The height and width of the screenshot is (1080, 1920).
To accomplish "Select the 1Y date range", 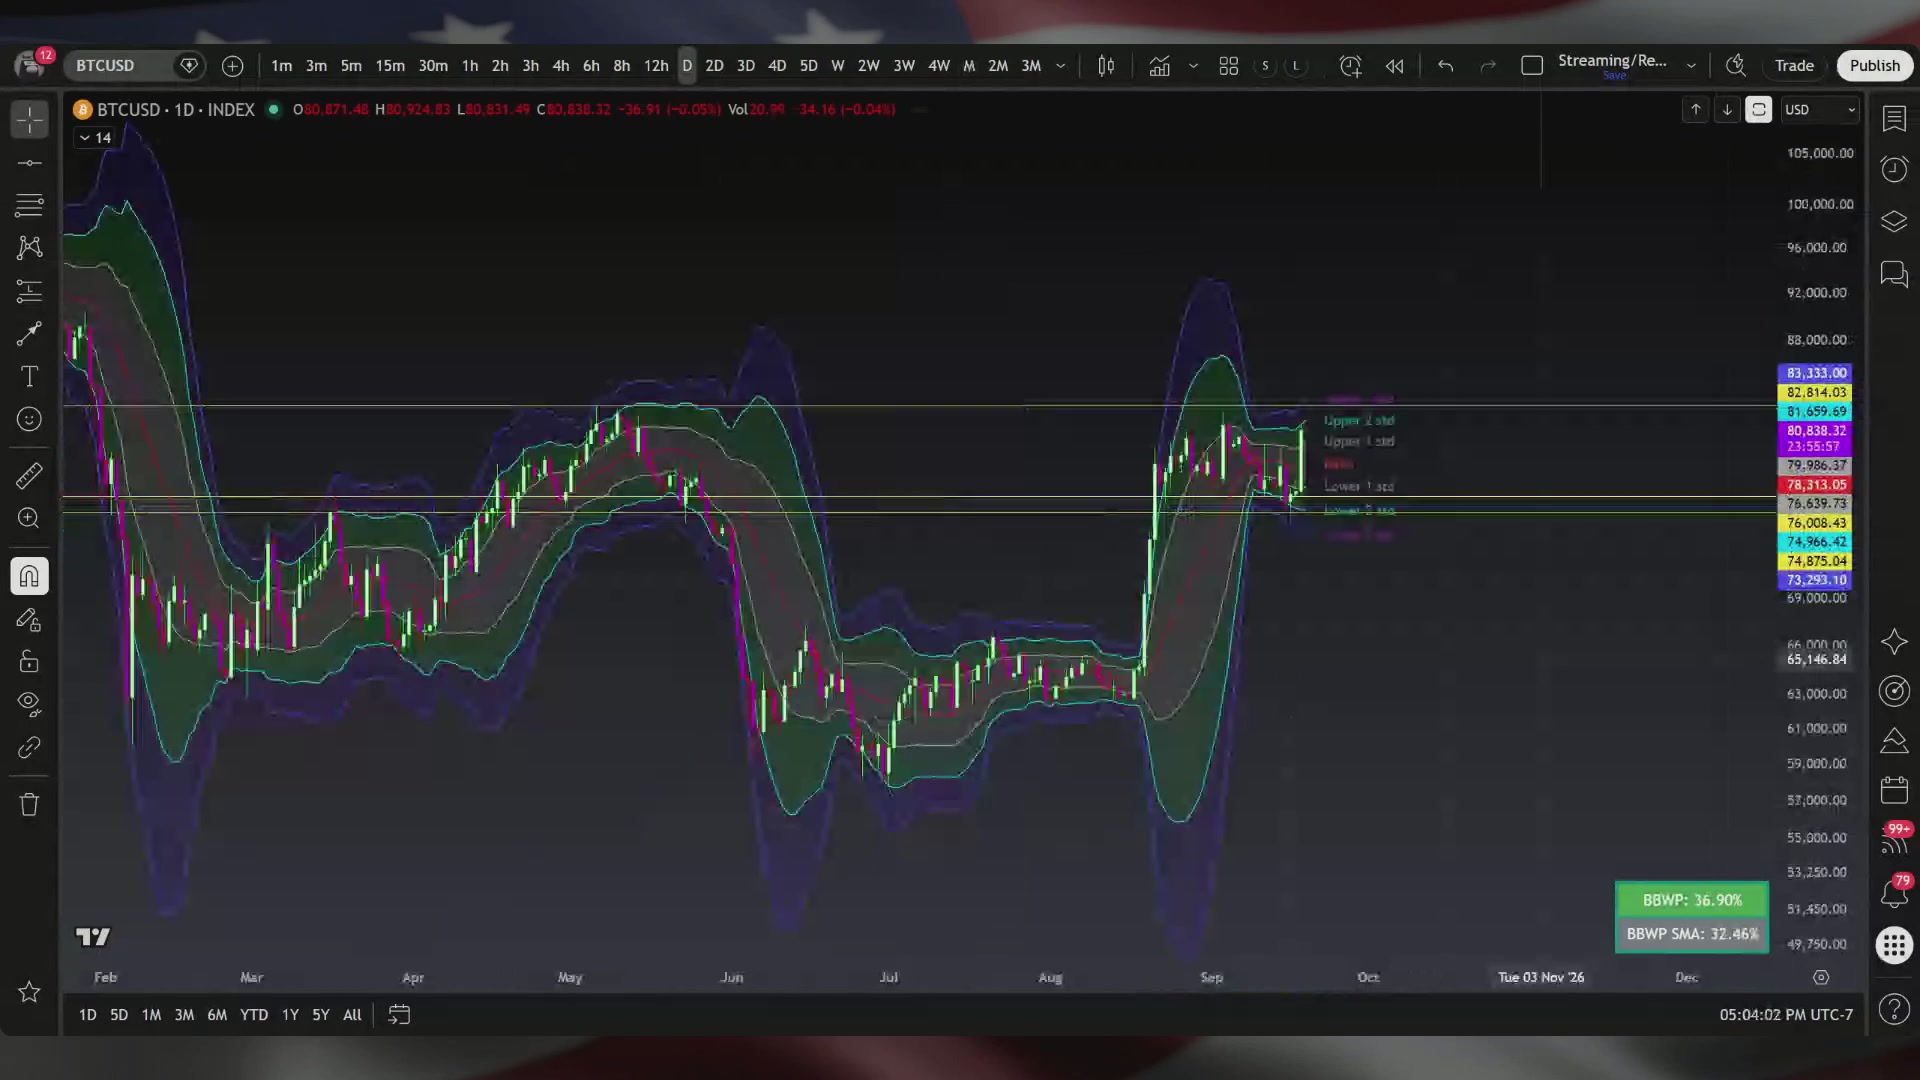I will (290, 1015).
